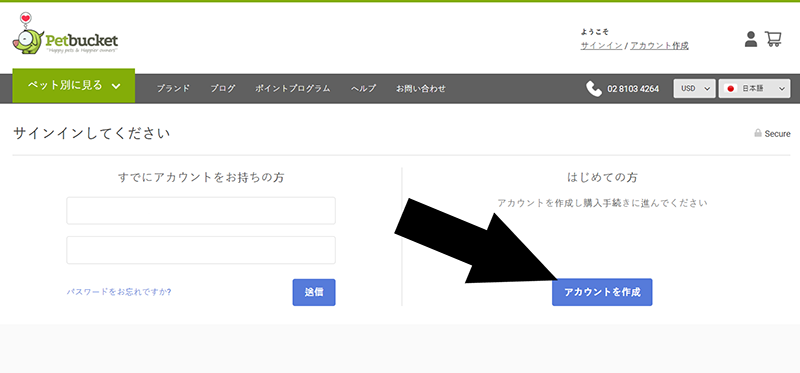
Task: Open the 日本語 language selector
Action: pyautogui.click(x=754, y=88)
